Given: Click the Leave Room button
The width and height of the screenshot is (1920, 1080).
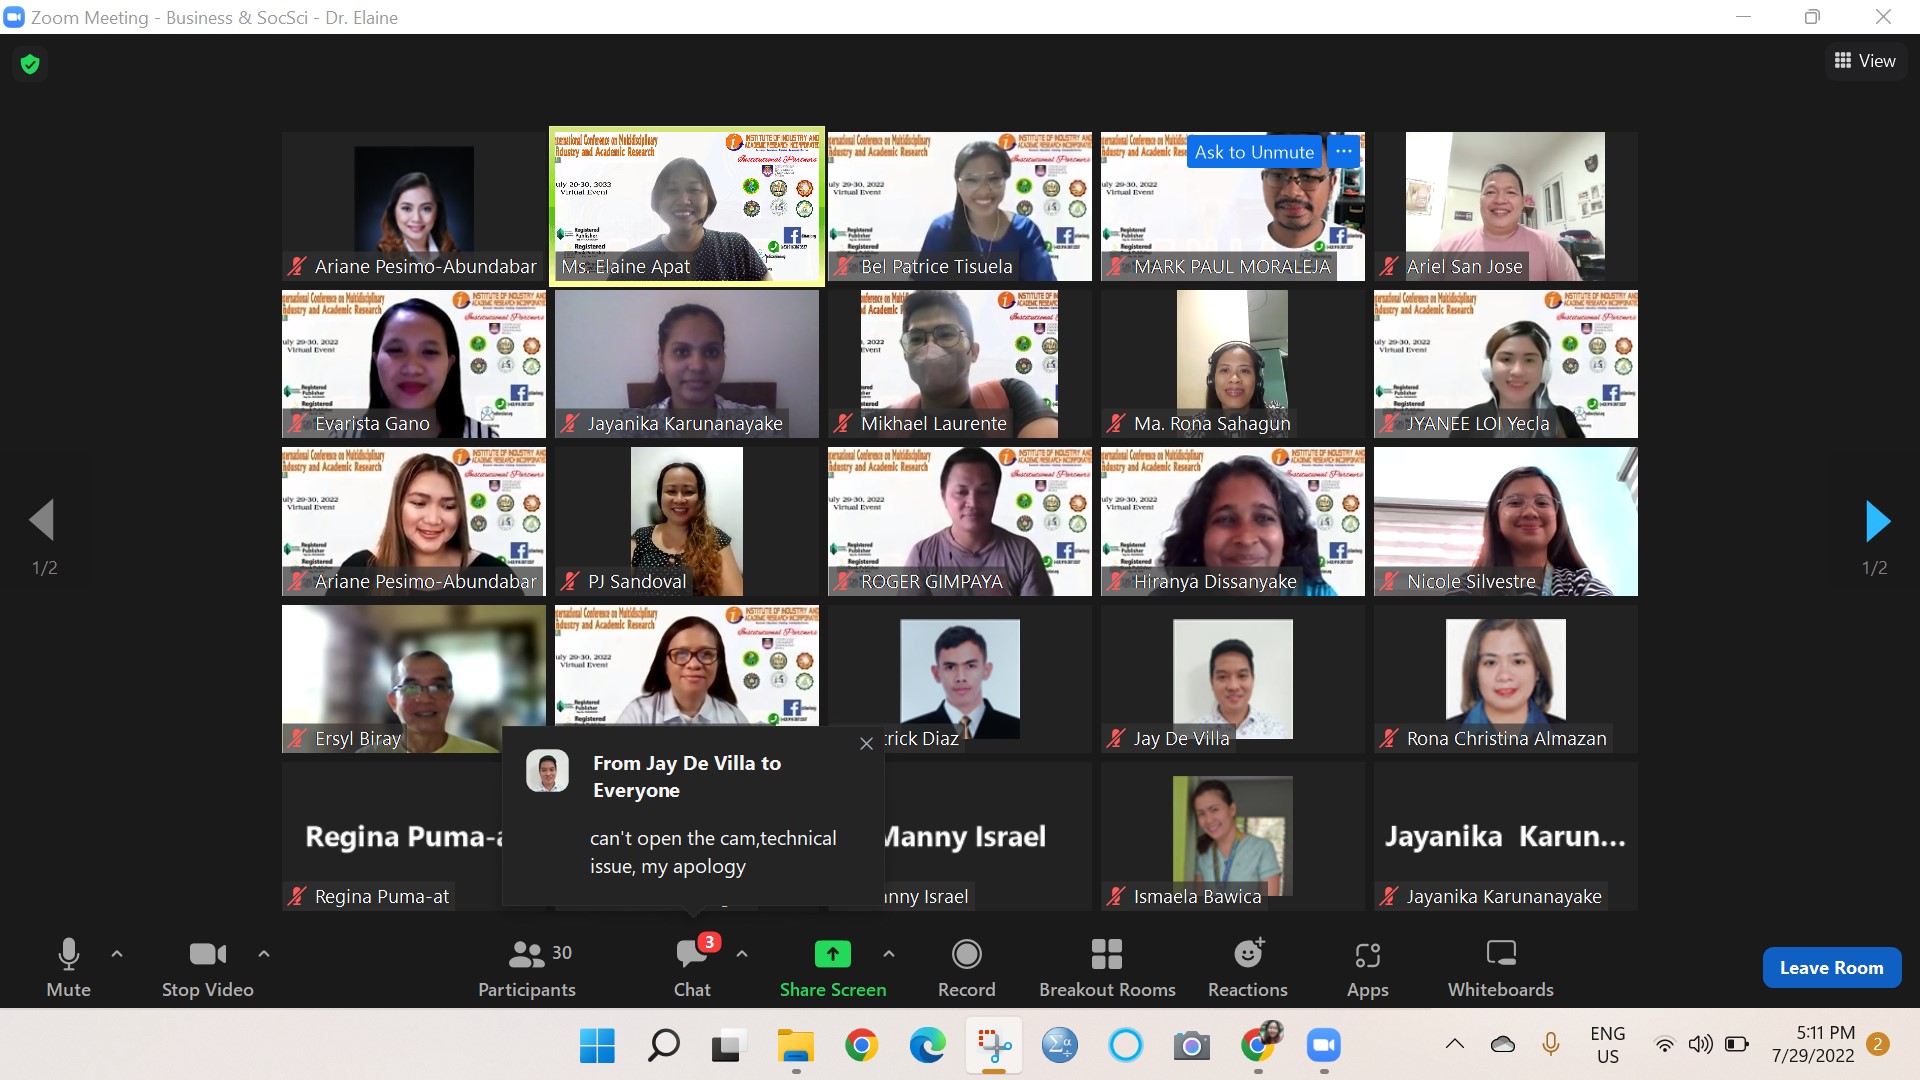Looking at the screenshot, I should point(1831,967).
